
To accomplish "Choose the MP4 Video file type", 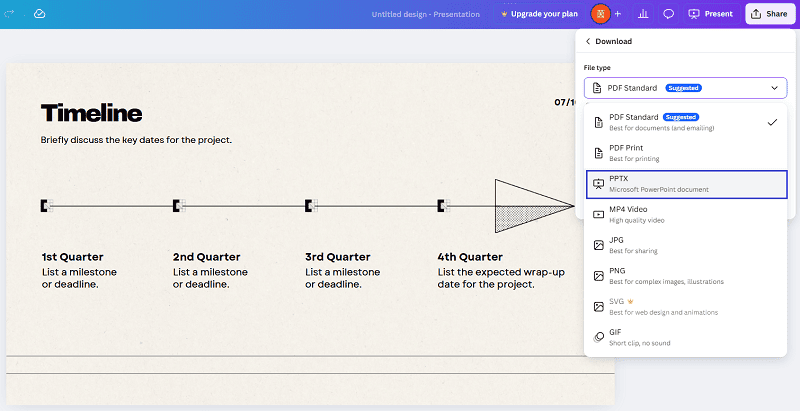I will (685, 215).
